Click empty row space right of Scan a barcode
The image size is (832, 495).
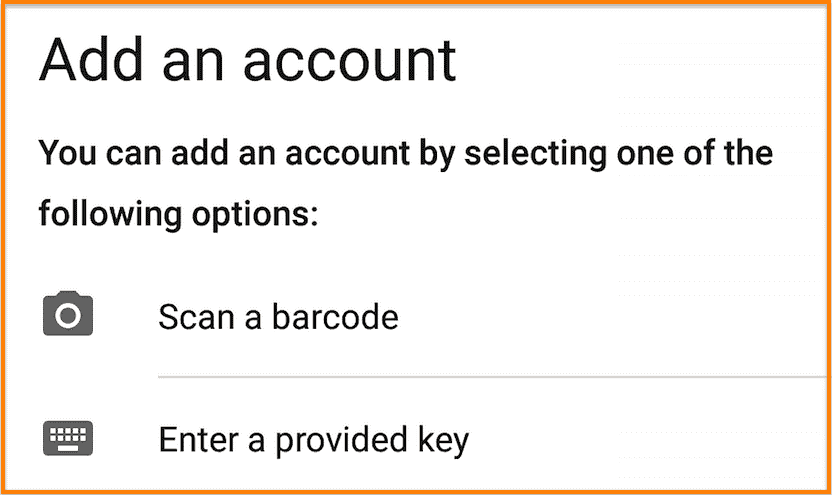coord(610,317)
